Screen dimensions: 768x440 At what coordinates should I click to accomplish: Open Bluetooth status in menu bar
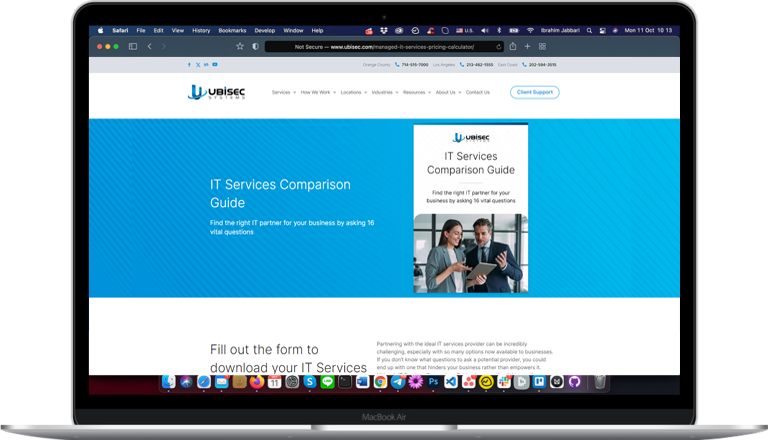click(x=499, y=30)
